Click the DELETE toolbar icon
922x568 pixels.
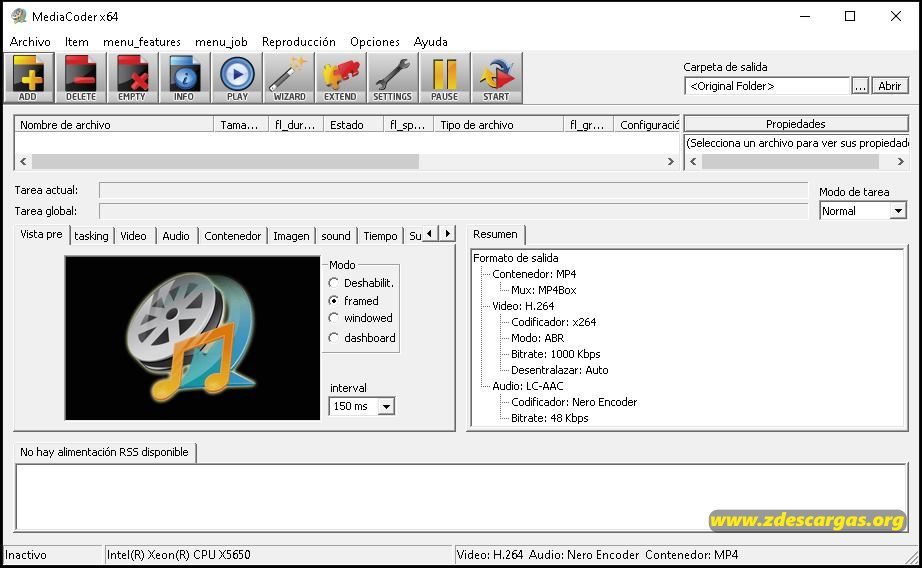[x=81, y=78]
